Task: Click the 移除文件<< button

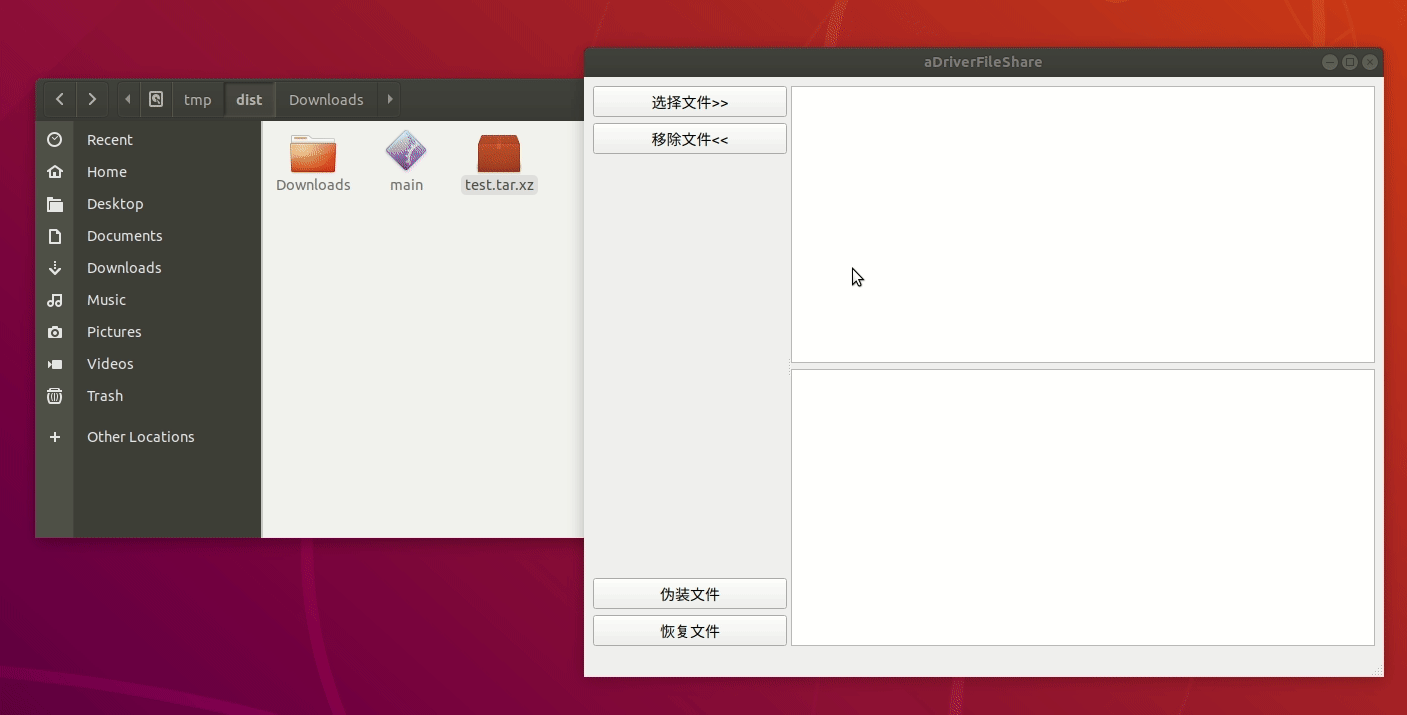Action: pyautogui.click(x=690, y=139)
